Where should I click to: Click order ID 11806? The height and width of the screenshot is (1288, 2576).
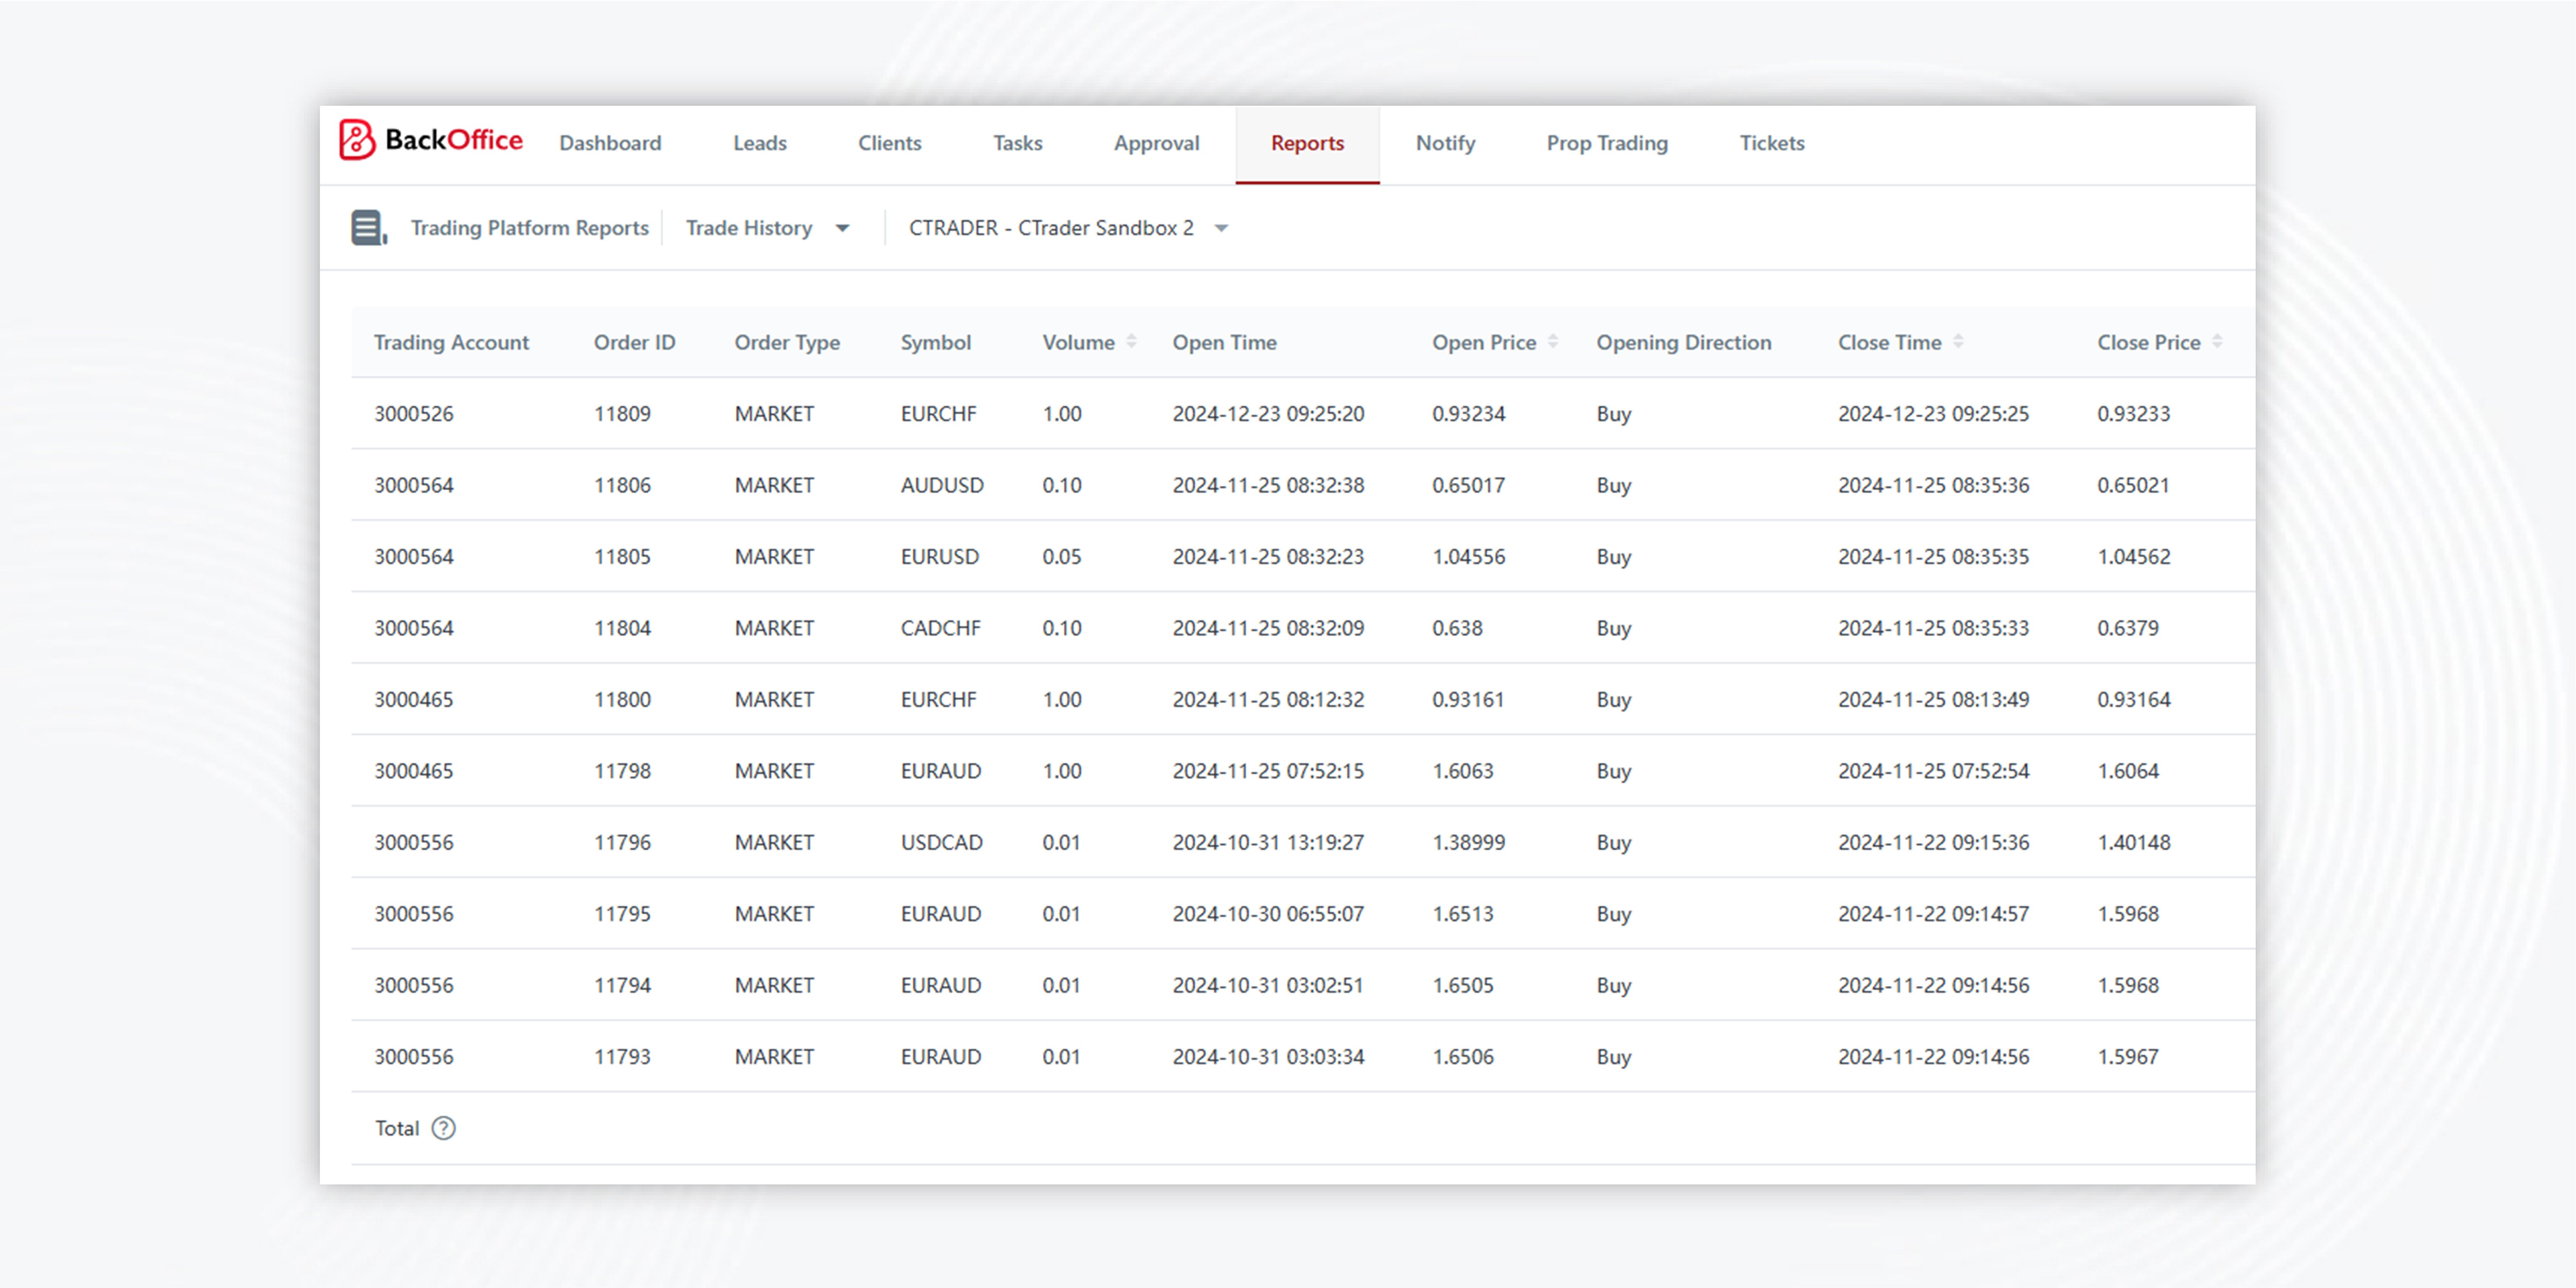point(622,485)
